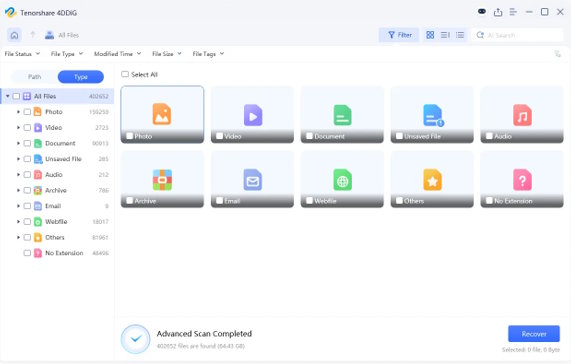The height and width of the screenshot is (364, 571).
Task: Expand the Others tree node arrow
Action: click(18, 237)
